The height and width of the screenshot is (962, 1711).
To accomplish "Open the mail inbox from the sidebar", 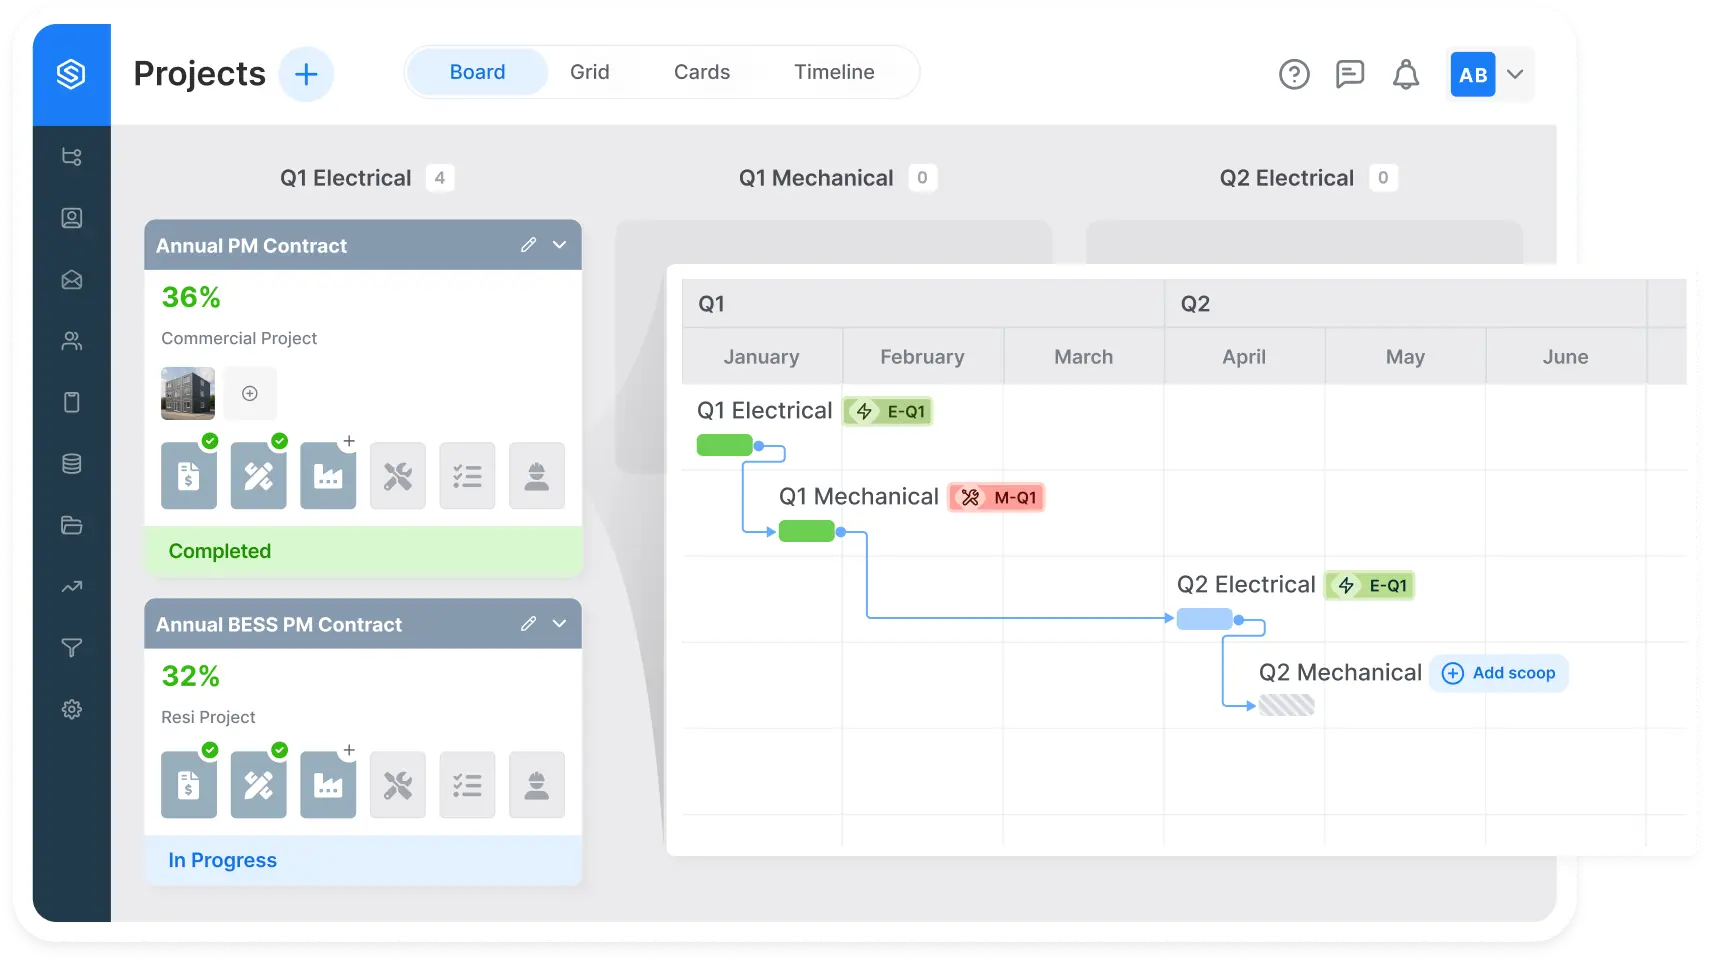I will tap(72, 280).
